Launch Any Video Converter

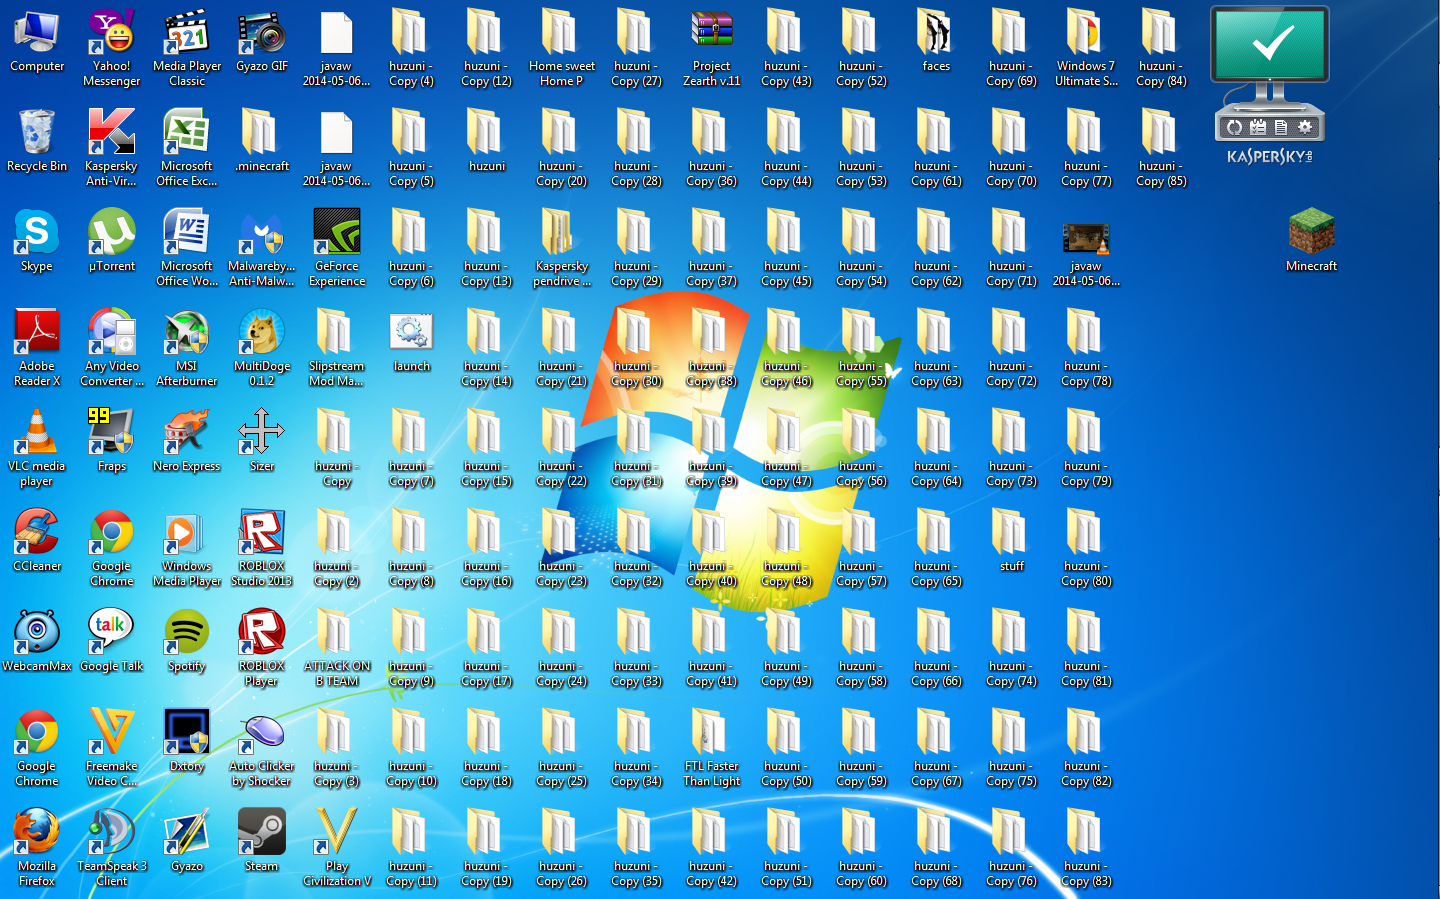coord(112,349)
